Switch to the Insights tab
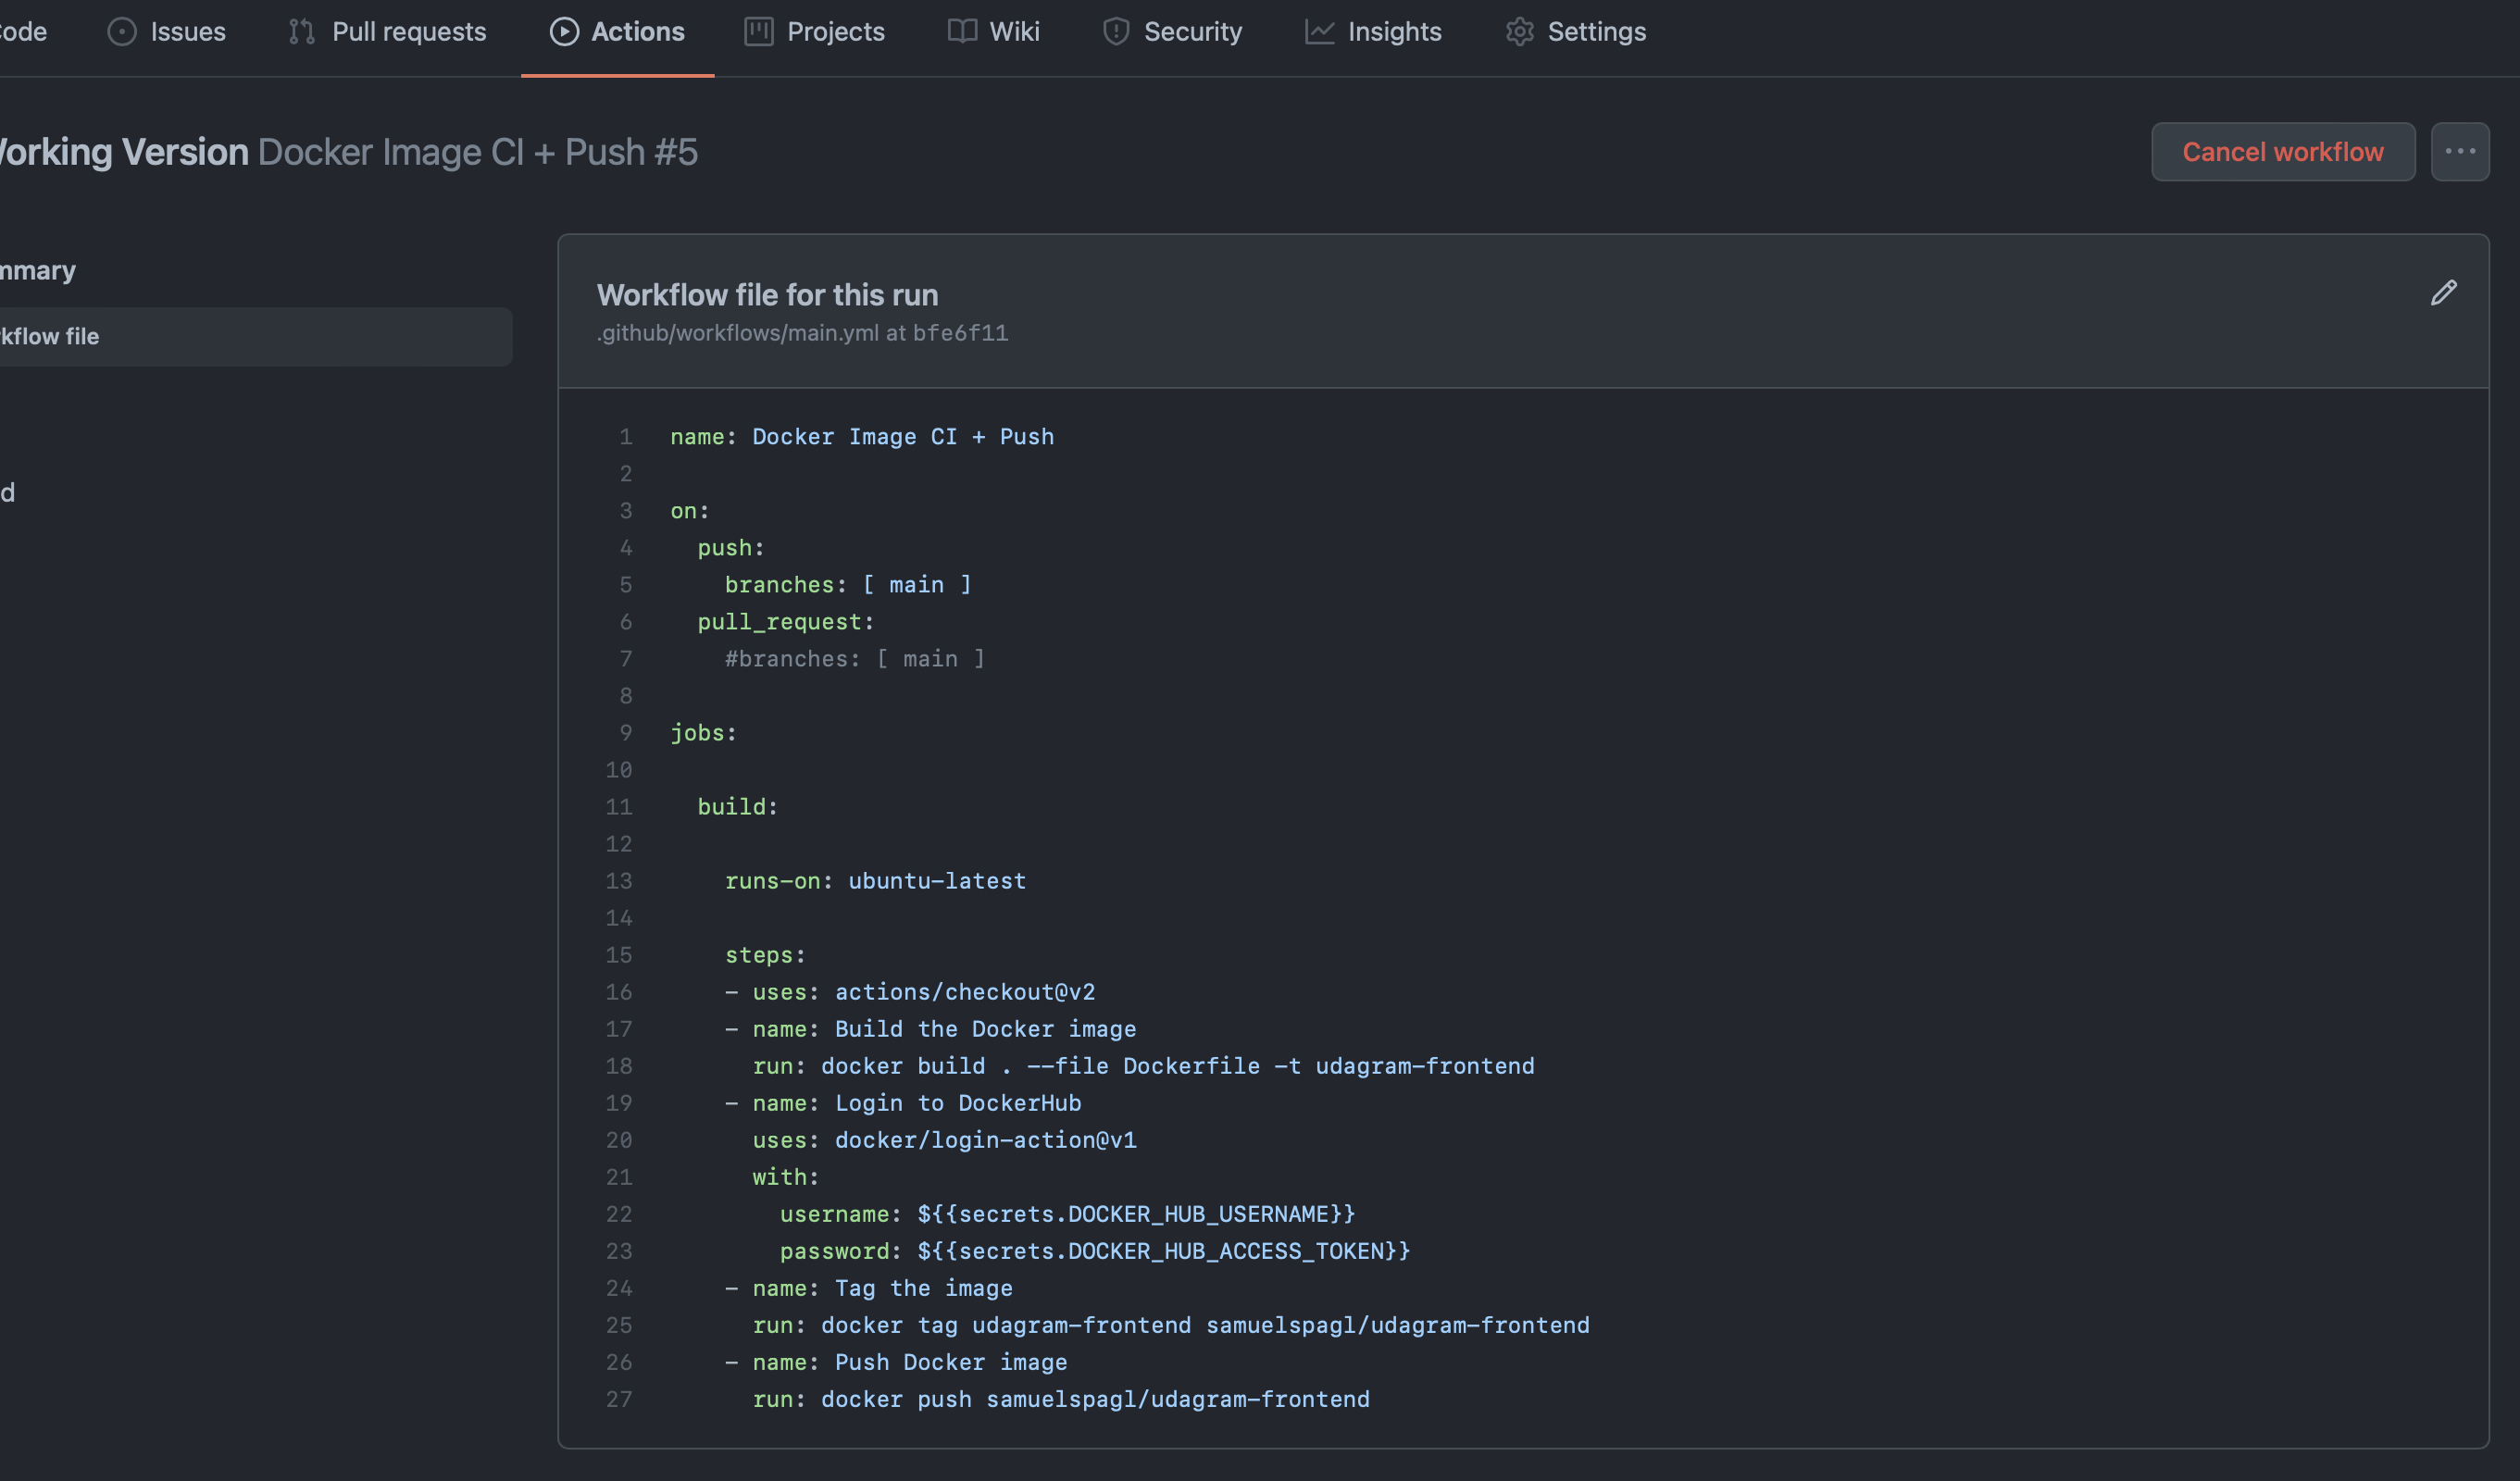The width and height of the screenshot is (2520, 1481). (1394, 32)
